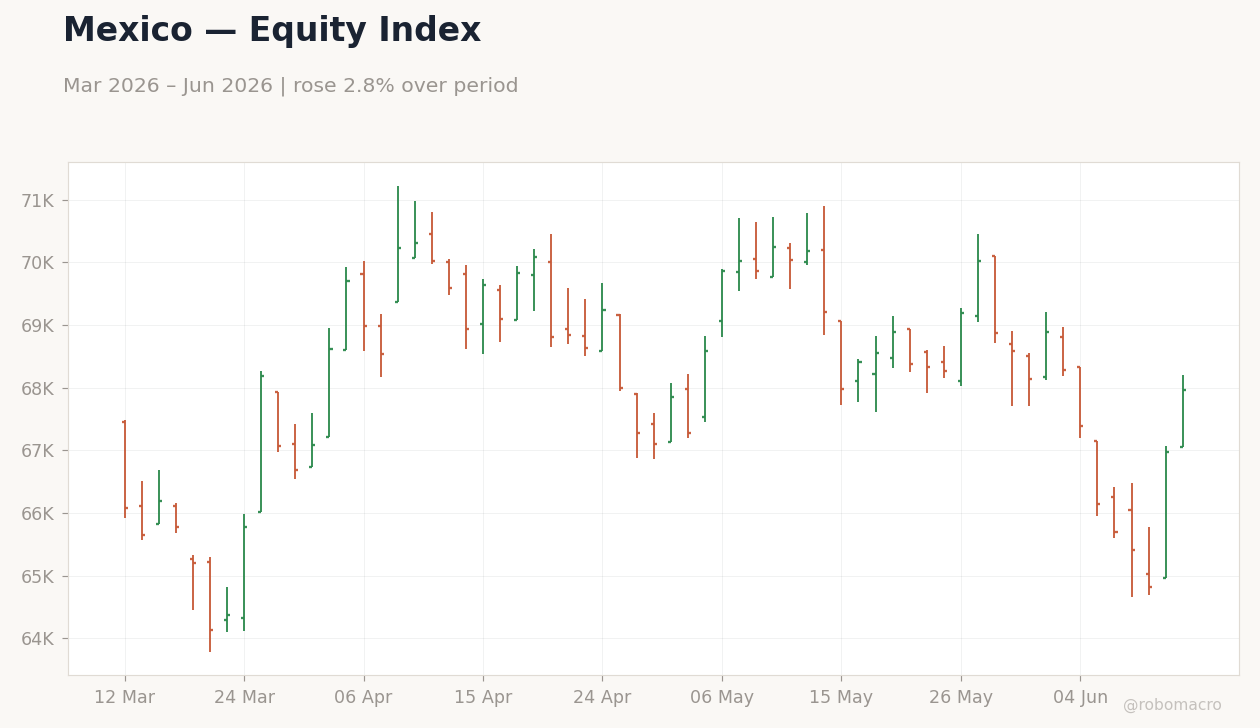Image resolution: width=1260 pixels, height=728 pixels.
Task: Click the 70K y-axis label
Action: click(x=38, y=263)
